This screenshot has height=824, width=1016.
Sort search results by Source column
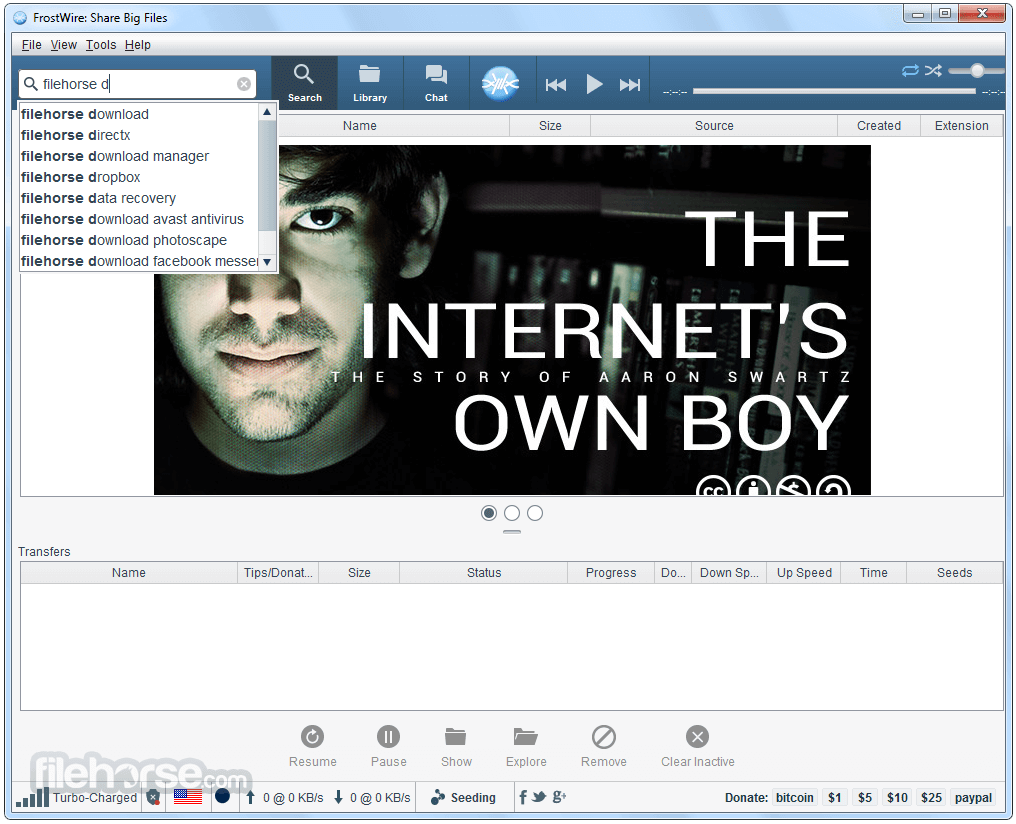point(714,126)
